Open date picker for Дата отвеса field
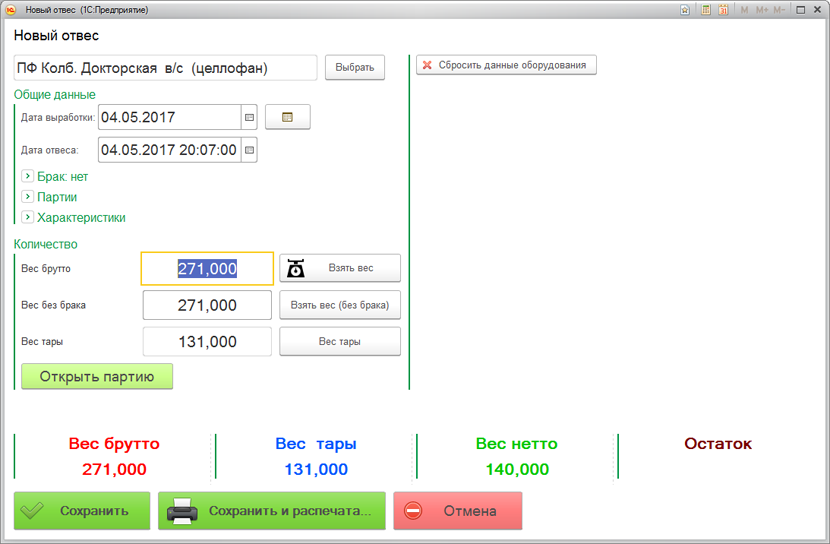The height and width of the screenshot is (544, 830). pyautogui.click(x=250, y=151)
